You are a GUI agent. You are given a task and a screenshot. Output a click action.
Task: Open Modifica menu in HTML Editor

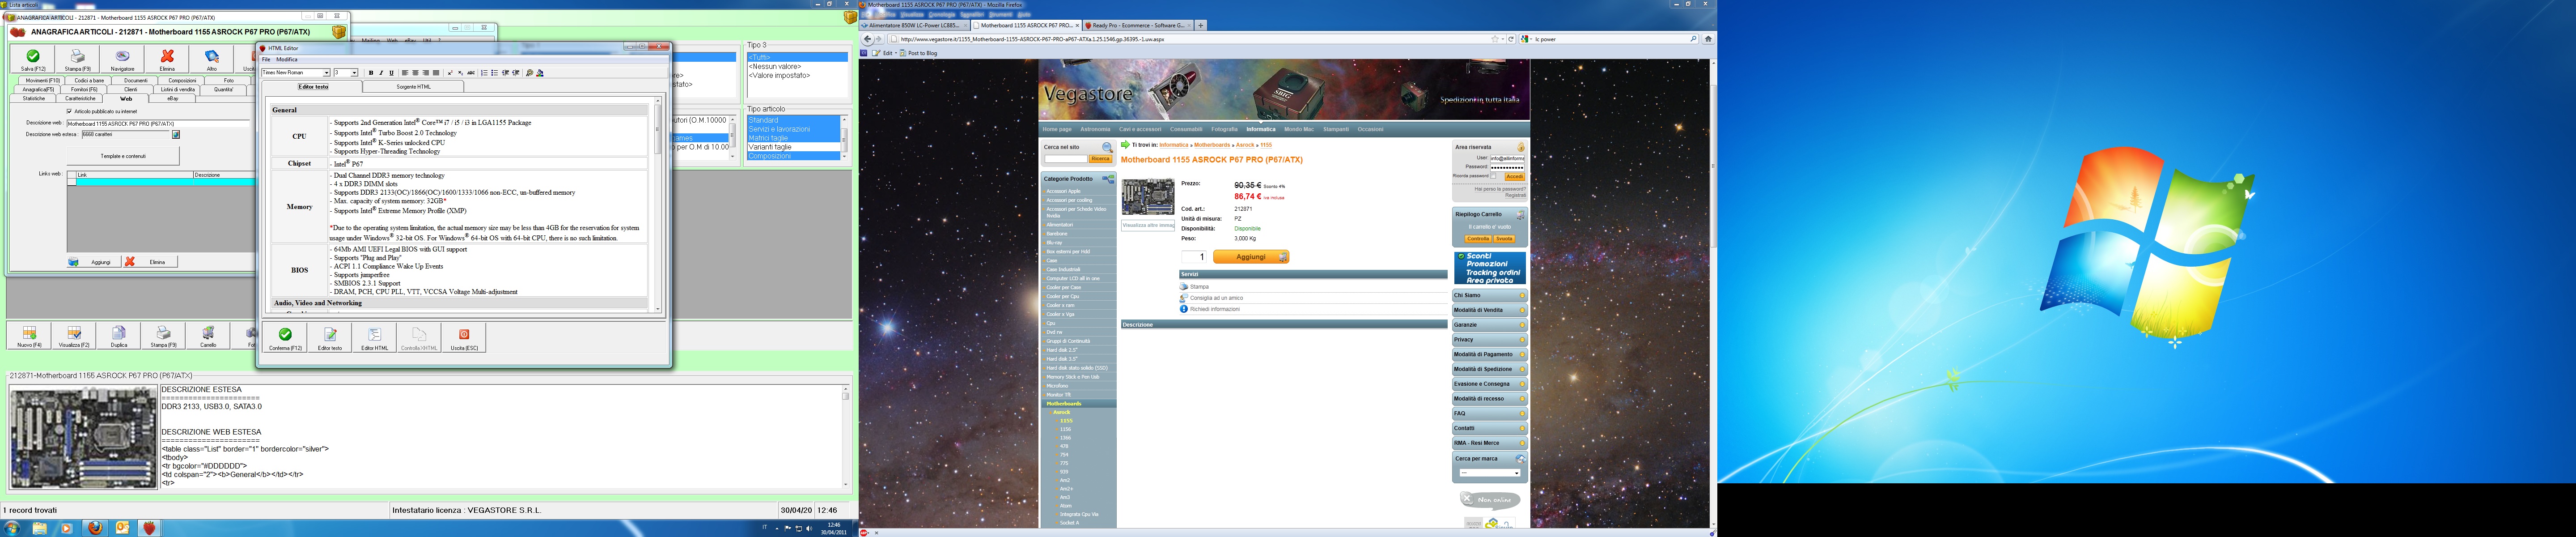(287, 60)
